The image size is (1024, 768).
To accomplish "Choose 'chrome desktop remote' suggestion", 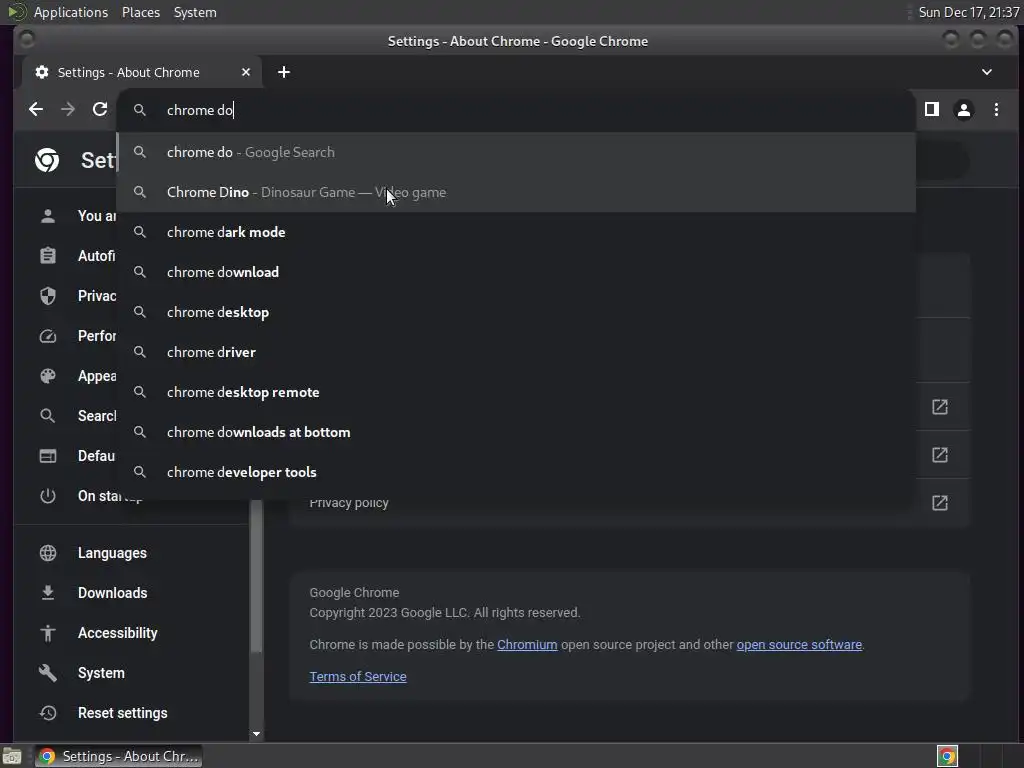I will (x=516, y=392).
